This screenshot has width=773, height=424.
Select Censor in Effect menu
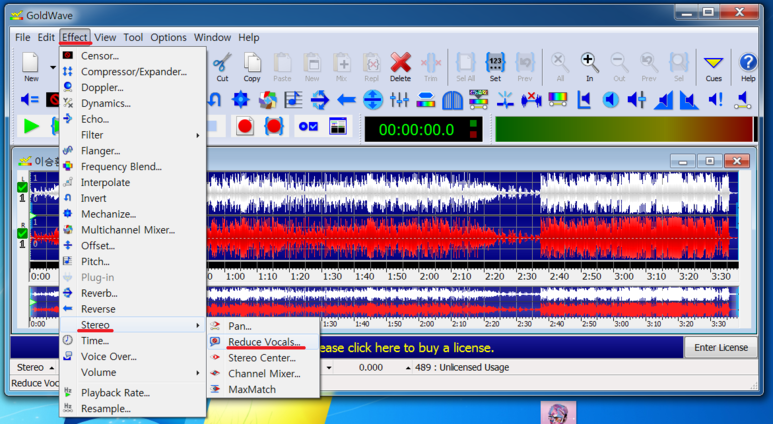[133, 56]
